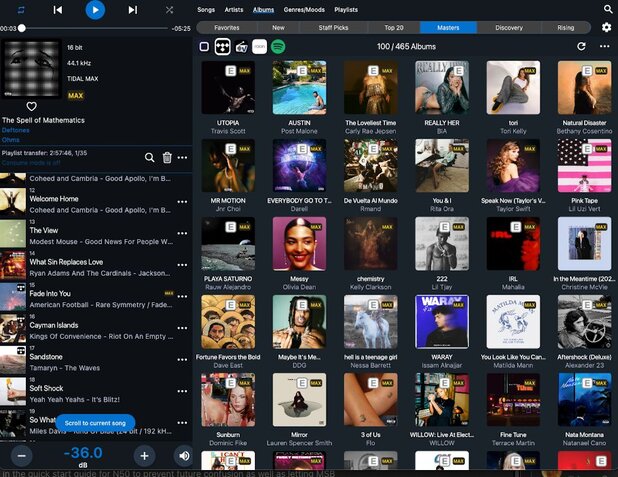618x477 pixels.
Task: Open Travis Scott artist link
Action: coord(228,131)
